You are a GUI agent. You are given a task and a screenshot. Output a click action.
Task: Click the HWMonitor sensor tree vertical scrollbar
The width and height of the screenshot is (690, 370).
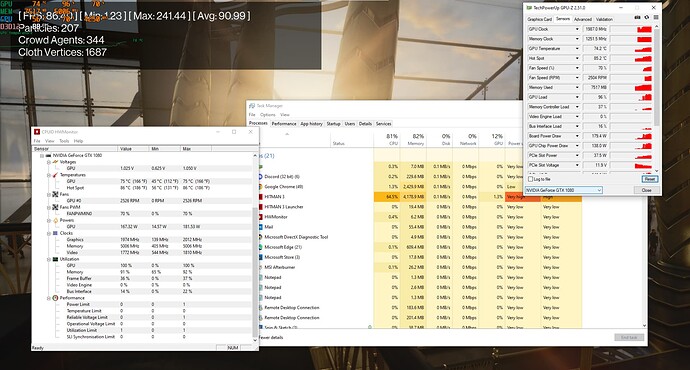pyautogui.click(x=255, y=248)
